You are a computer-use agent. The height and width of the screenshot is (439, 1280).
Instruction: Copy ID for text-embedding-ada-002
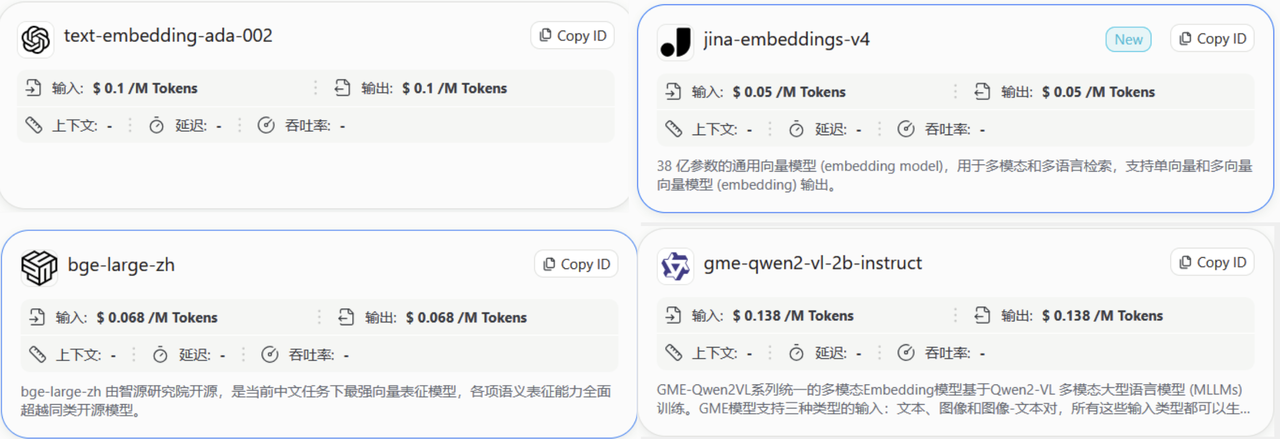pyautogui.click(x=573, y=36)
